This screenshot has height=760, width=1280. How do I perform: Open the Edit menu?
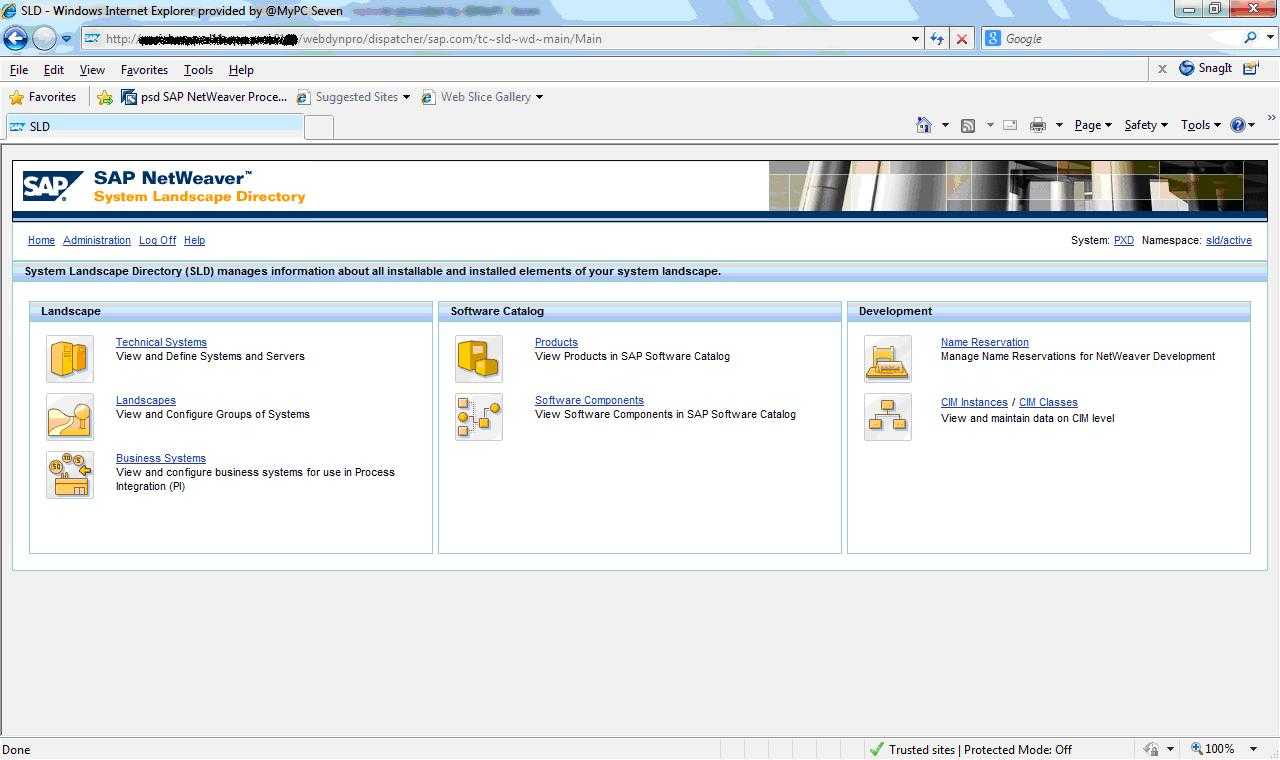click(x=54, y=70)
